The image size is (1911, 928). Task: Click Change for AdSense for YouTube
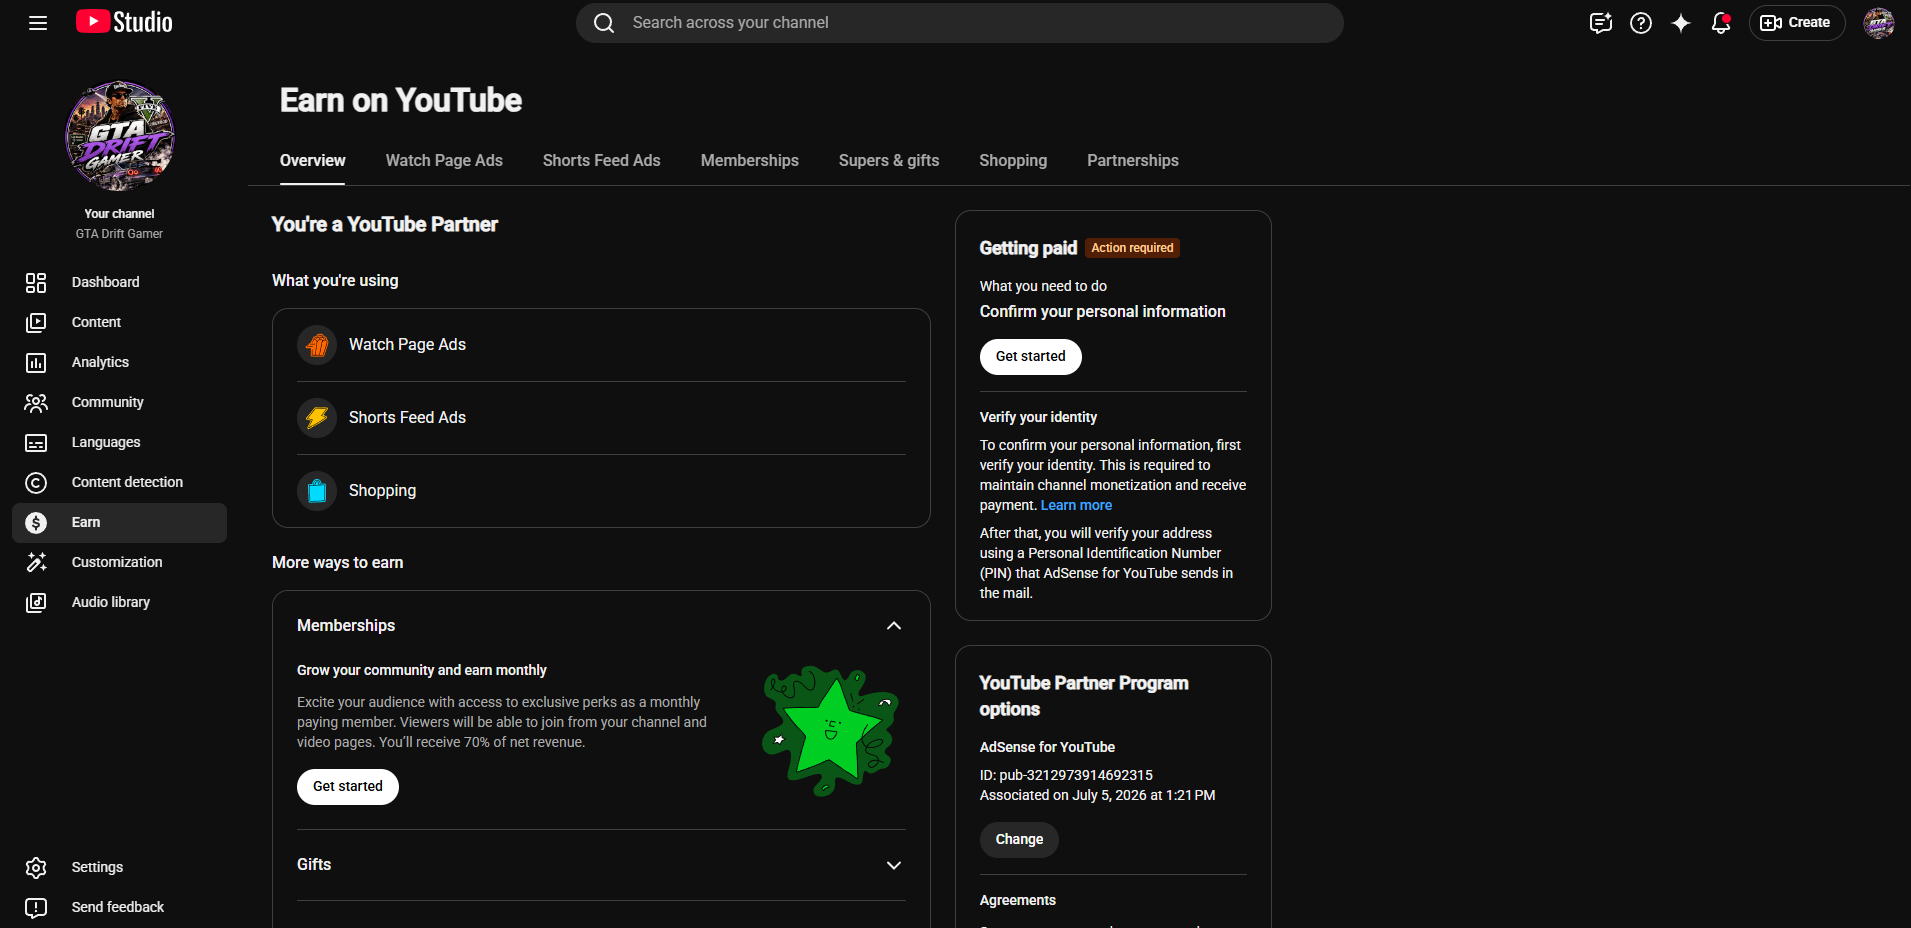pyautogui.click(x=1019, y=840)
